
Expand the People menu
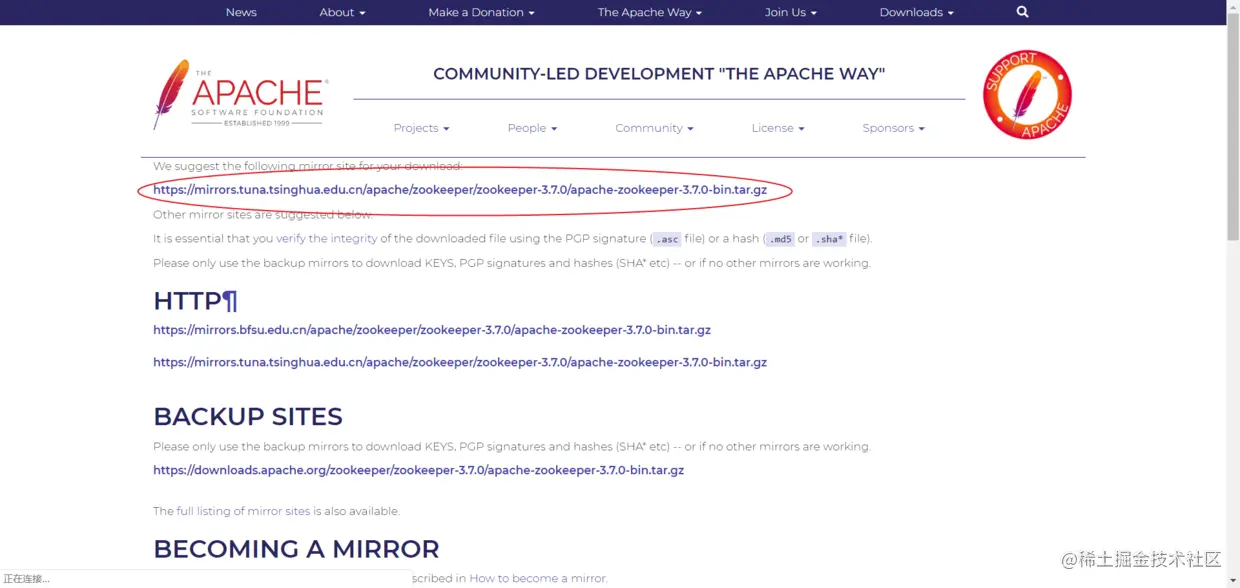pyautogui.click(x=532, y=128)
